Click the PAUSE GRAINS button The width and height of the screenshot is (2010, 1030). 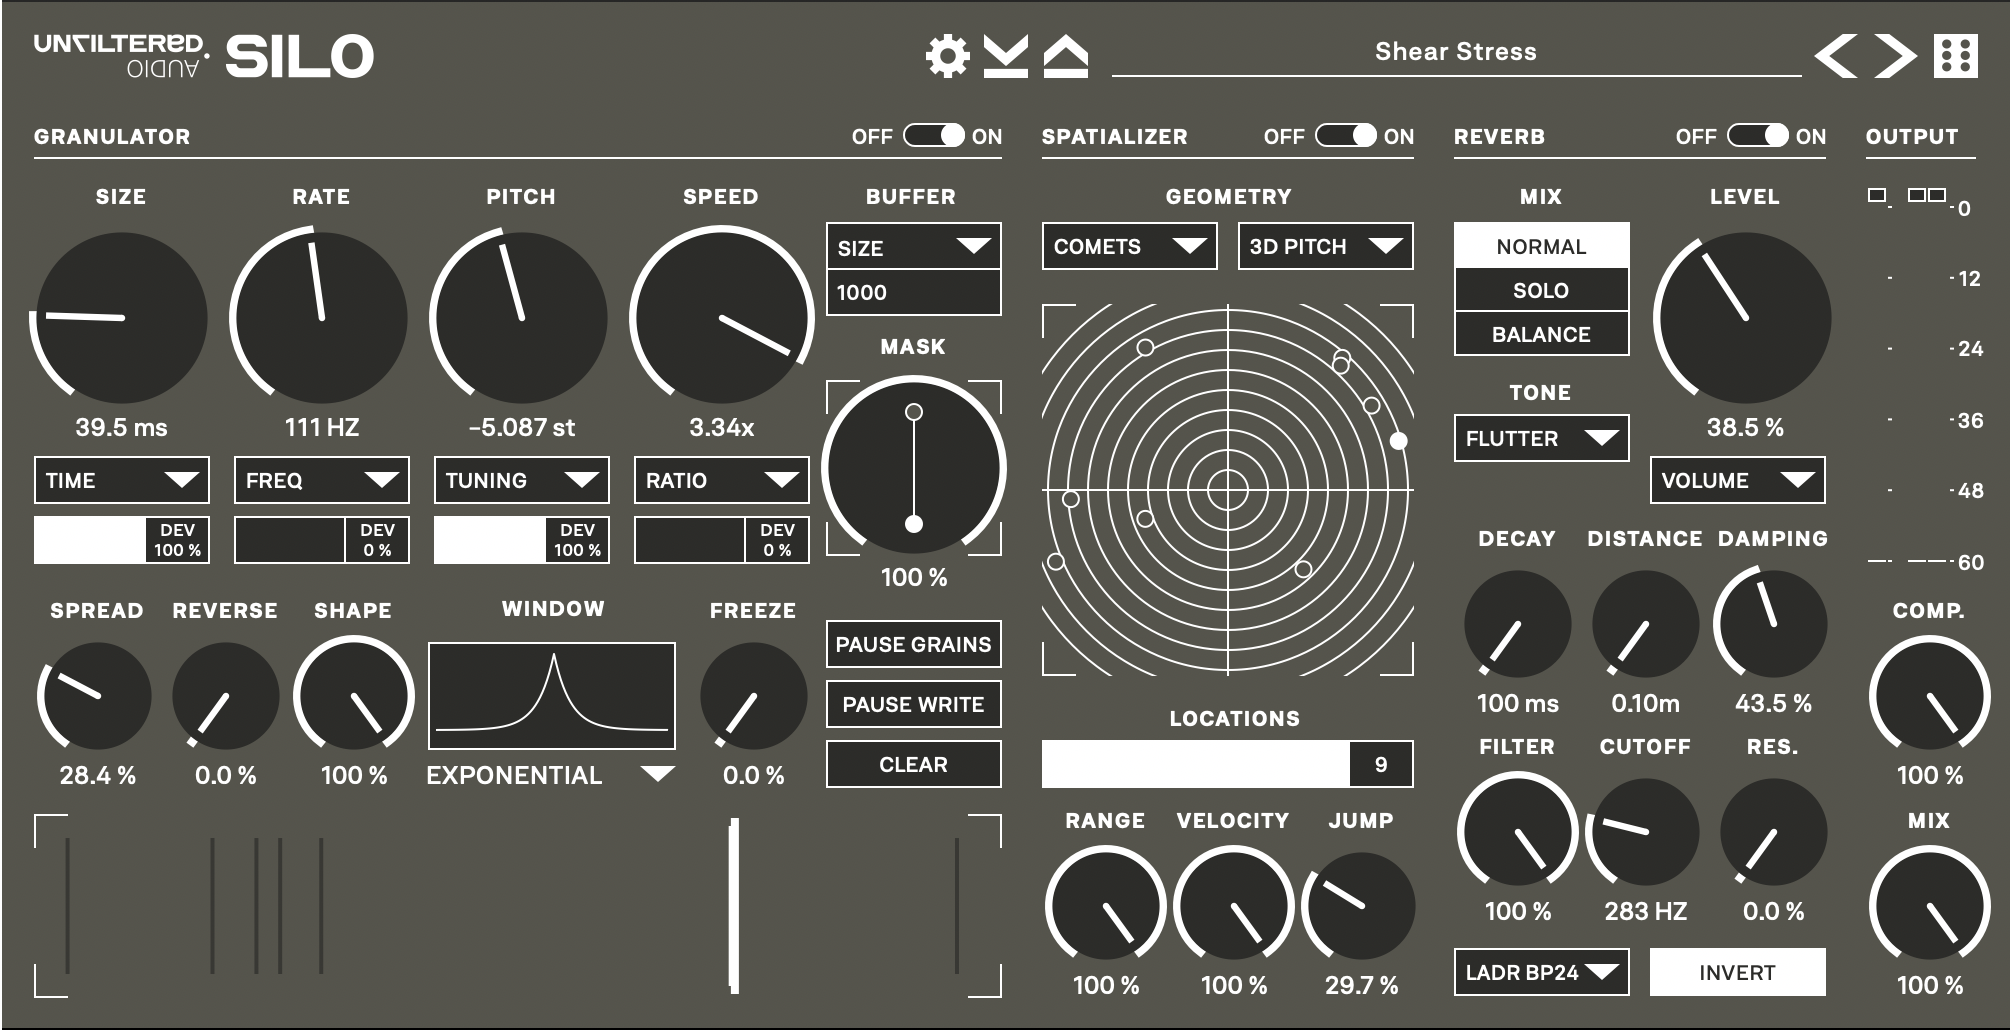click(x=913, y=644)
